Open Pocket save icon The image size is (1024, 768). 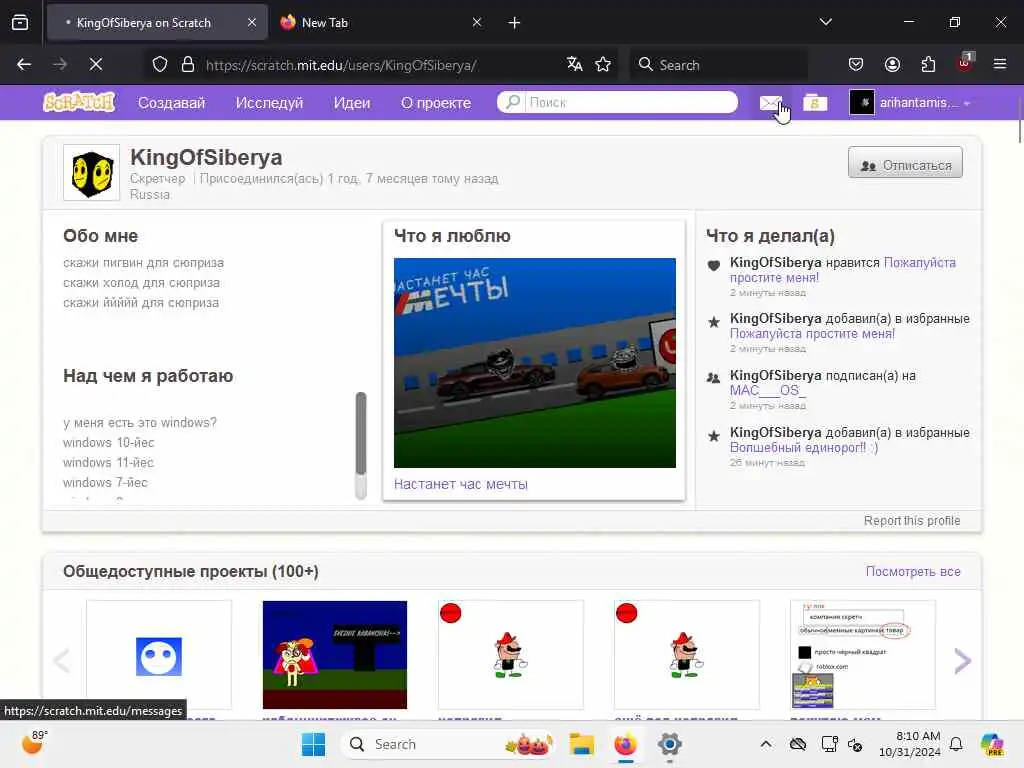pyautogui.click(x=856, y=64)
